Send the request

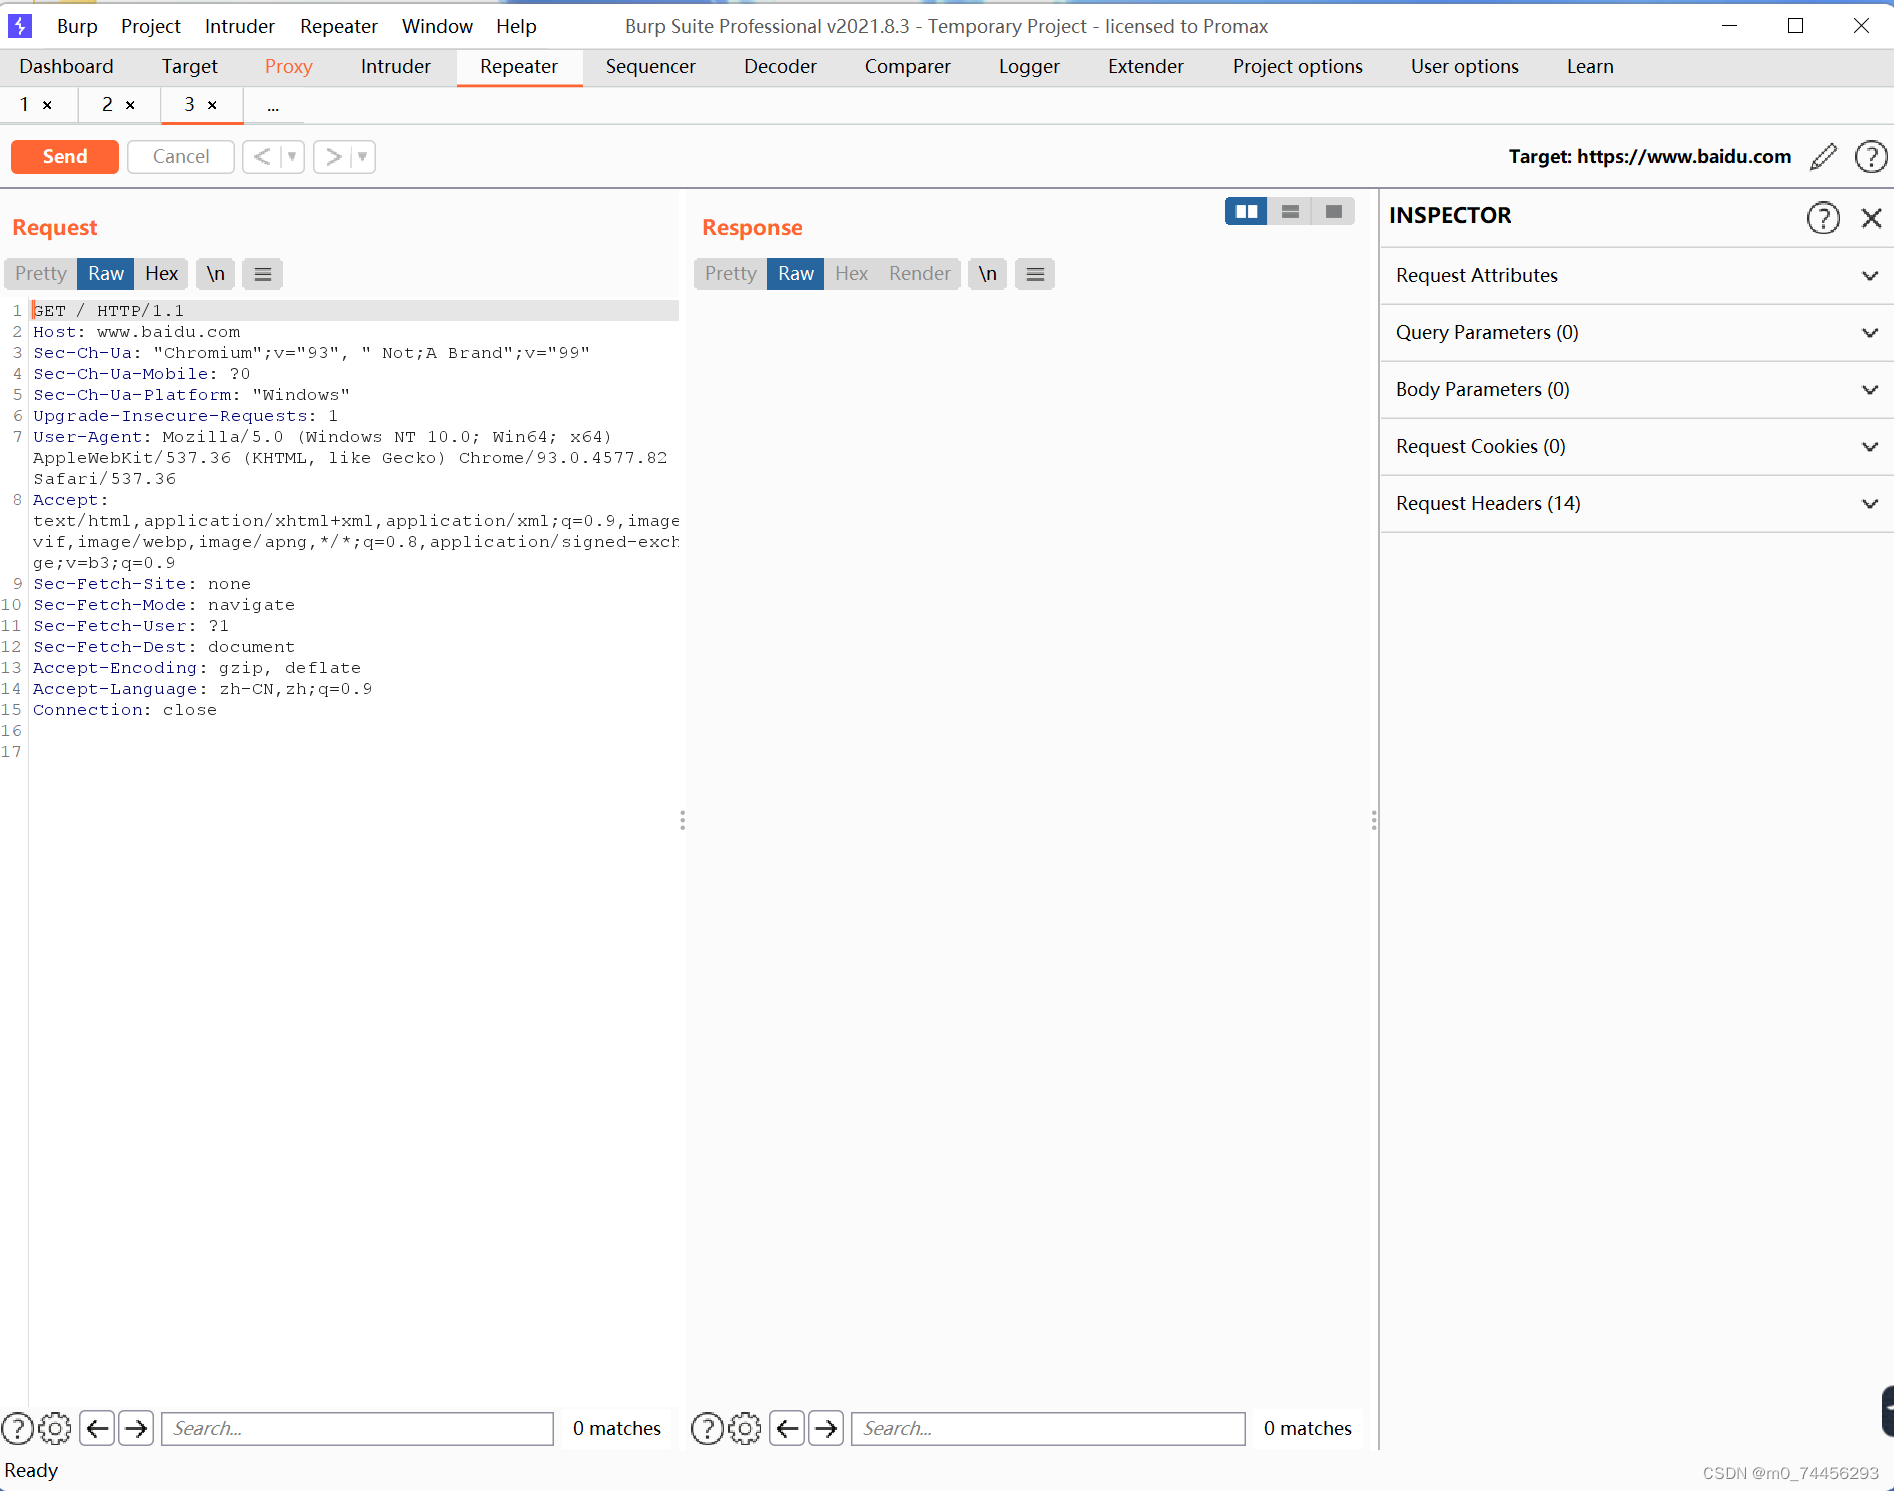pyautogui.click(x=65, y=156)
